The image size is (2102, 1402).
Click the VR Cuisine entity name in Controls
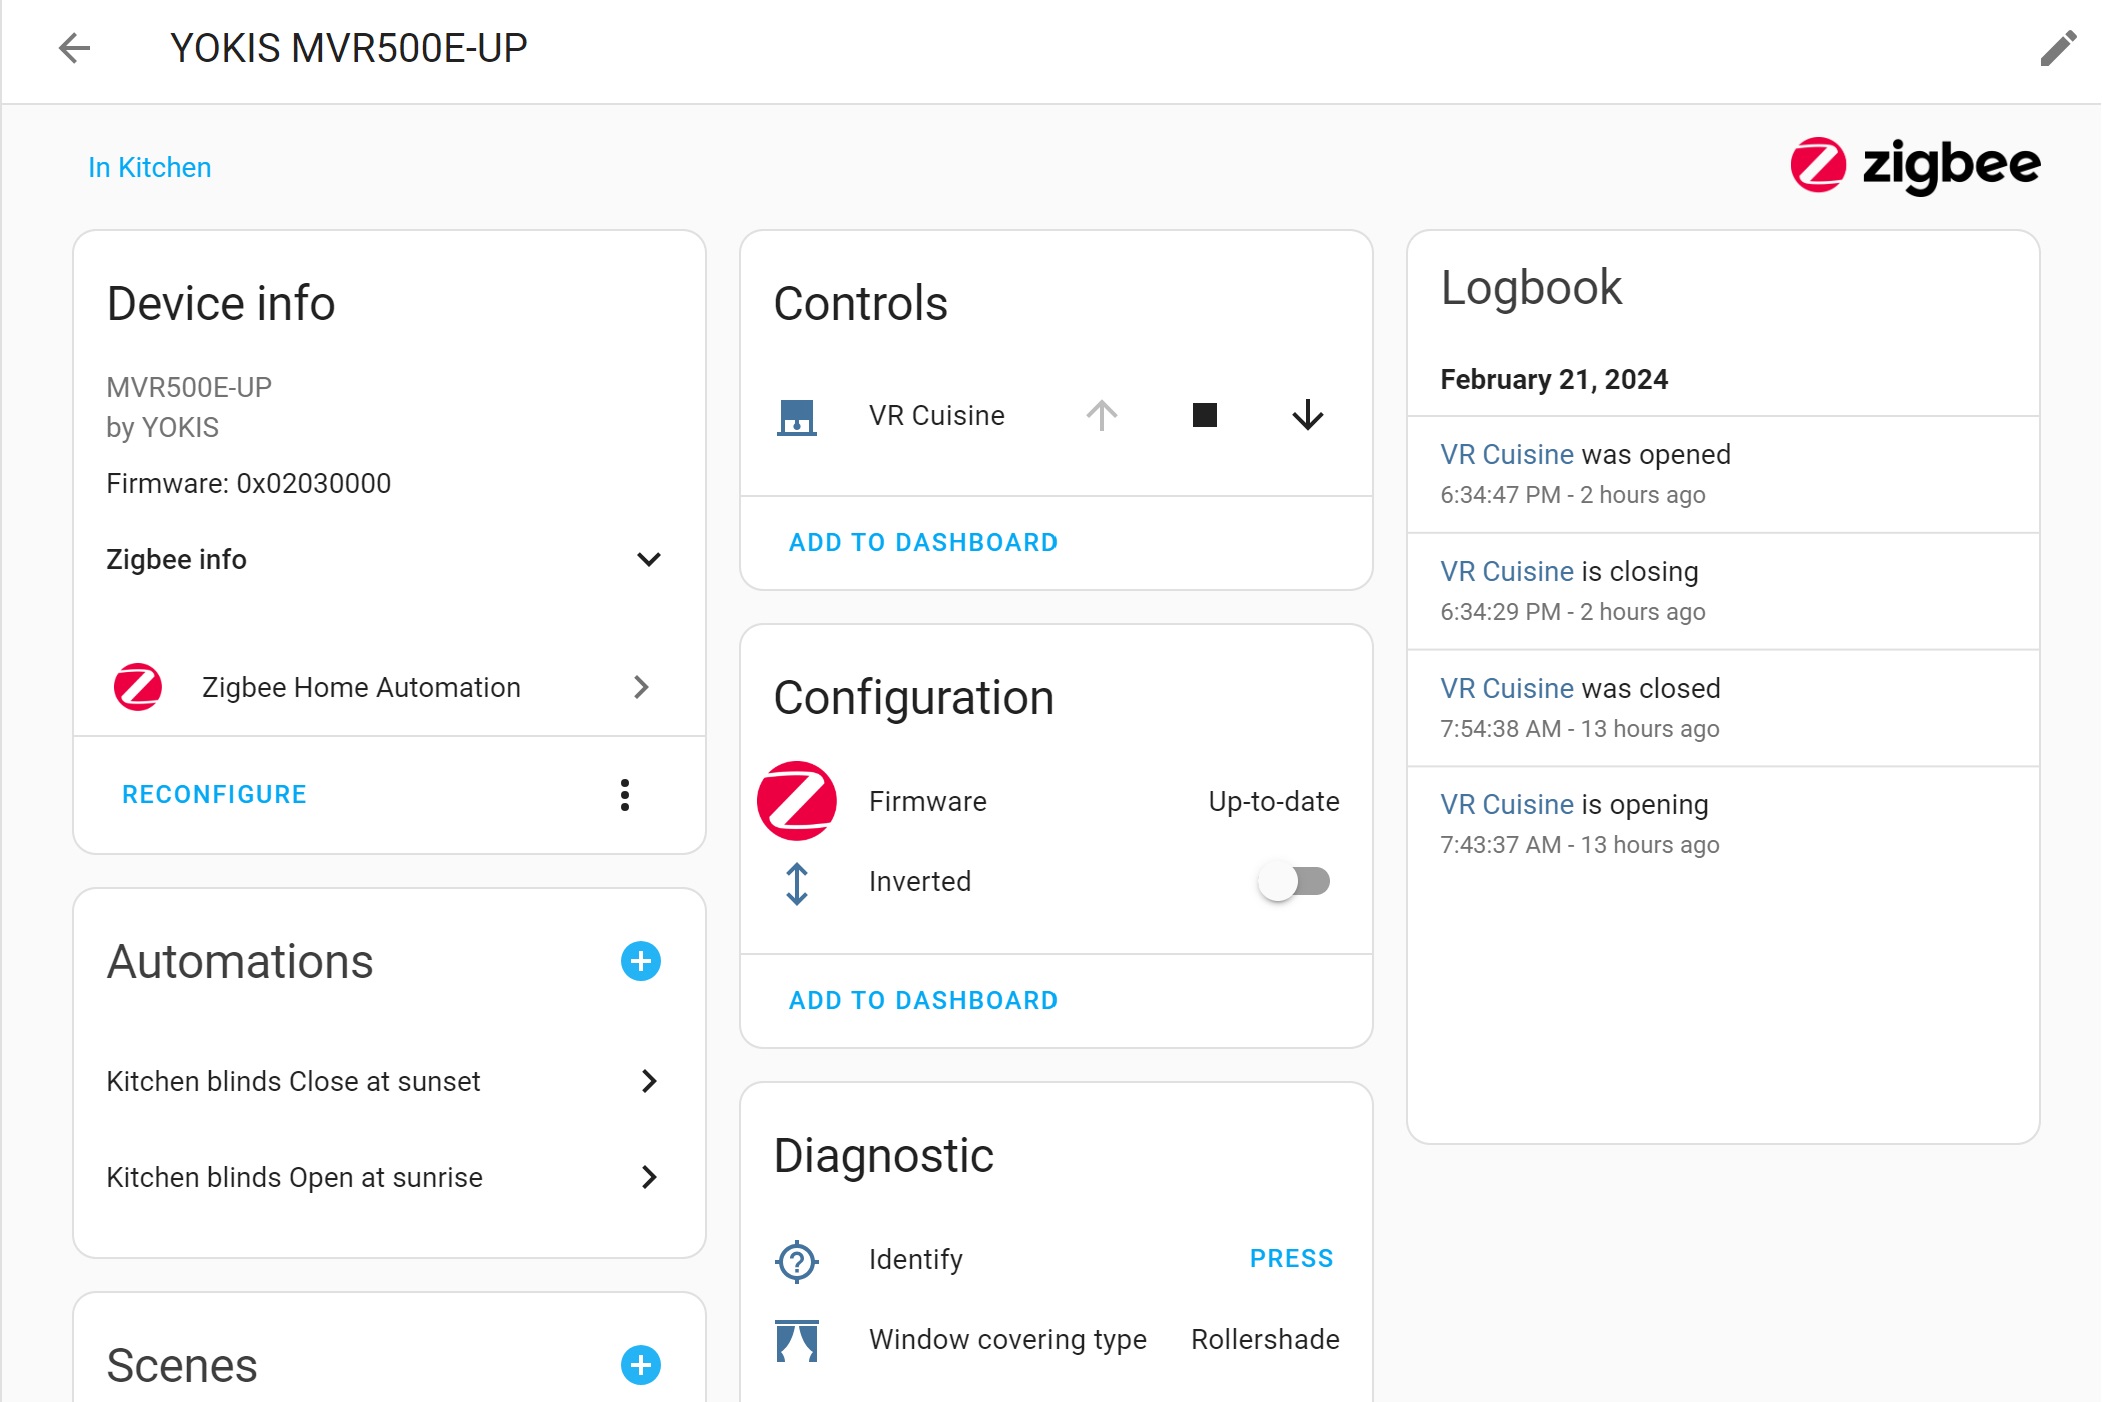coord(937,415)
